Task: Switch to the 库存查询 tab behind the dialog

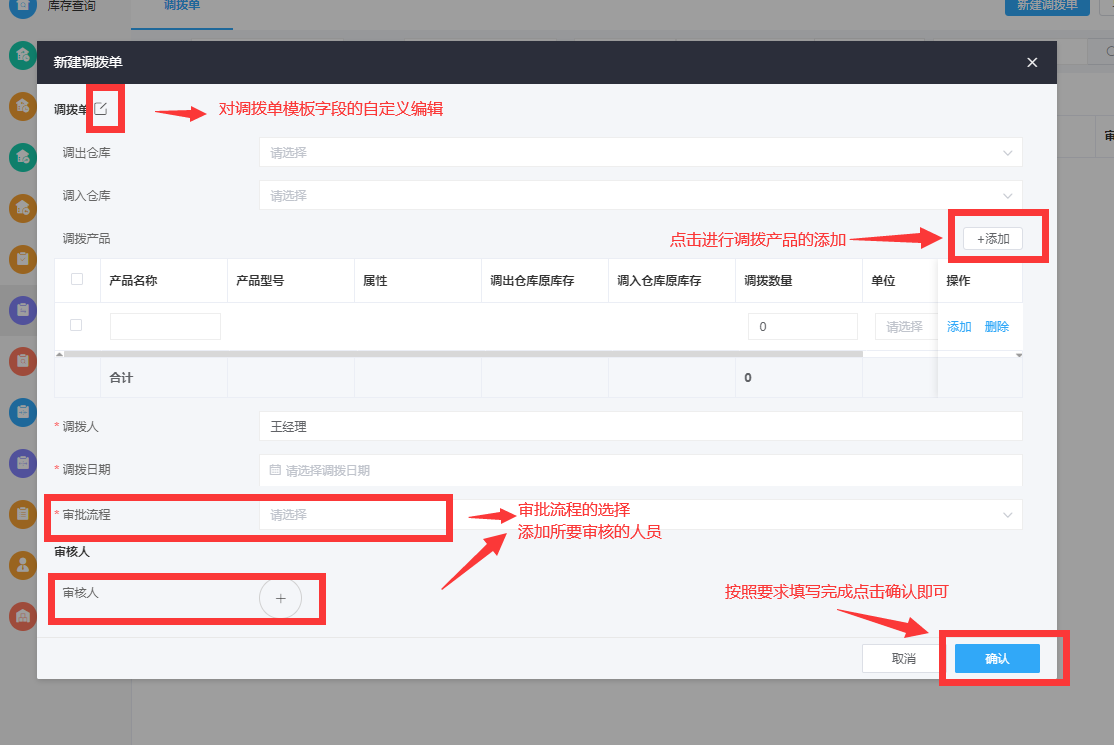Action: coord(71,6)
